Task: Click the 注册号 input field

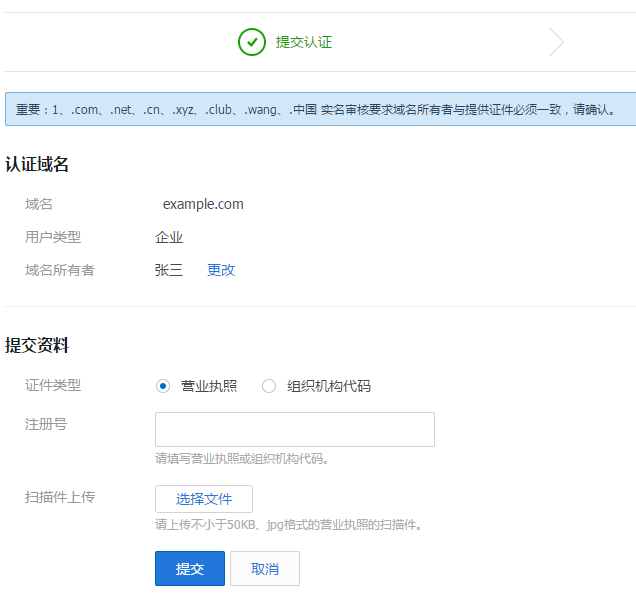Action: coord(295,429)
